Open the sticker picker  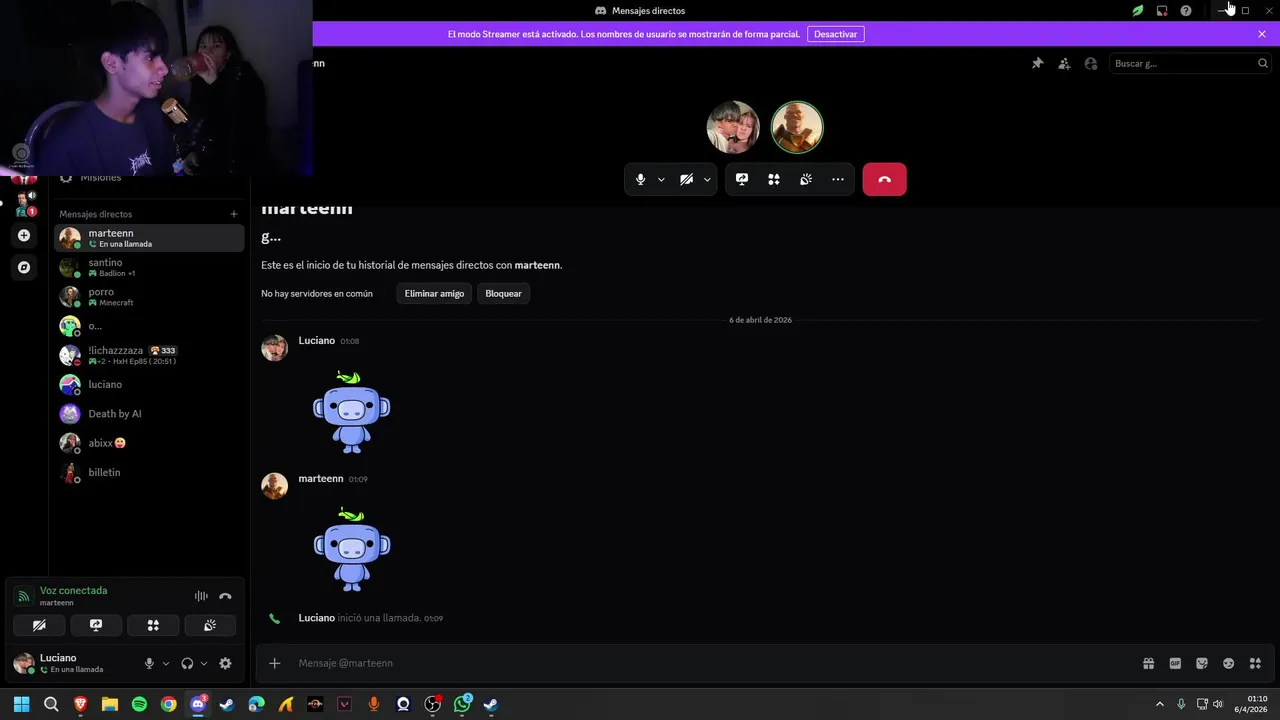coord(1202,663)
